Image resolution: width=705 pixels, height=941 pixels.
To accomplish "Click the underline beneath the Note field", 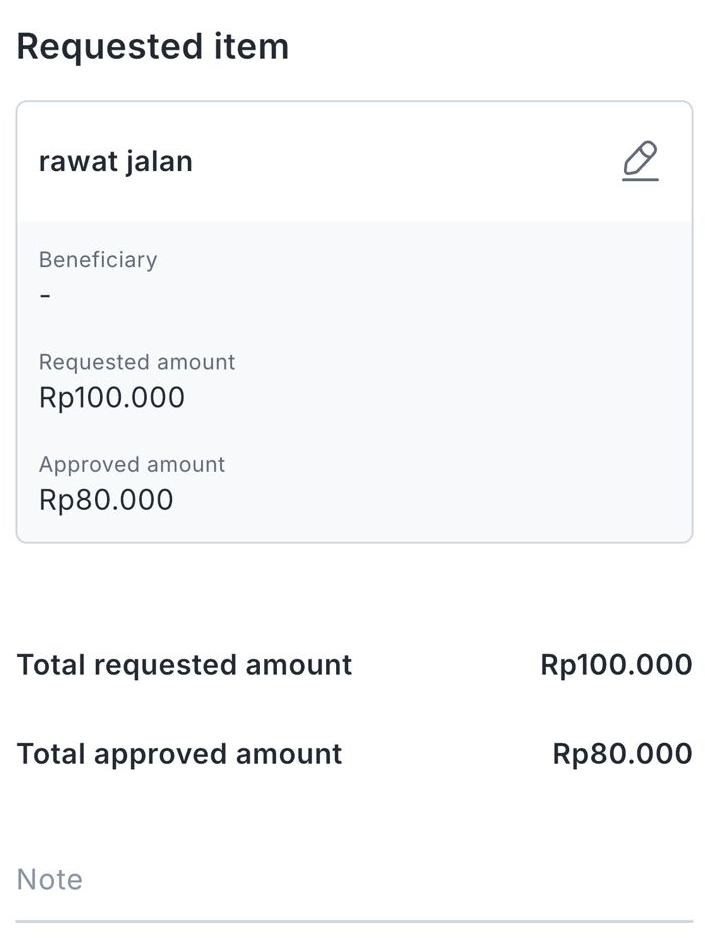I will click(354, 920).
